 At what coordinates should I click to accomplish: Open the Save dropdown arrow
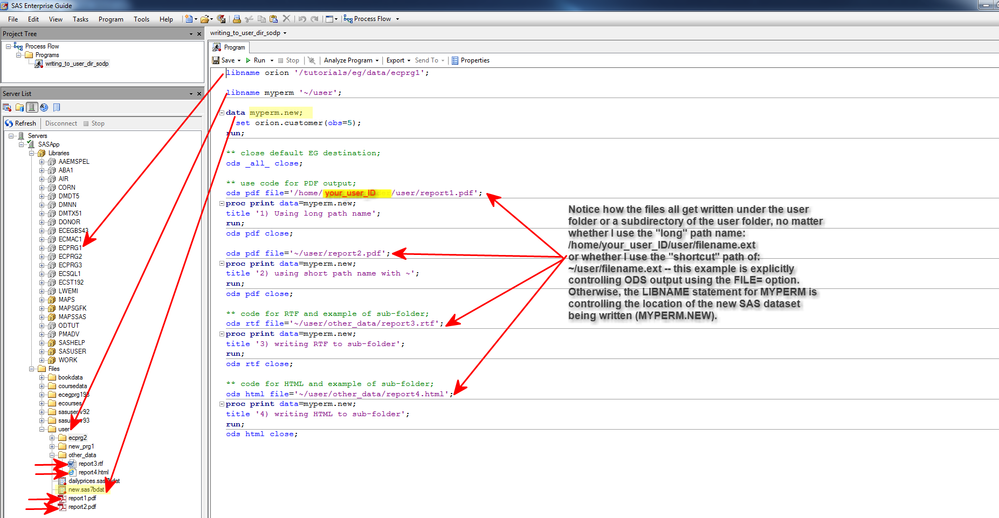pyautogui.click(x=239, y=61)
